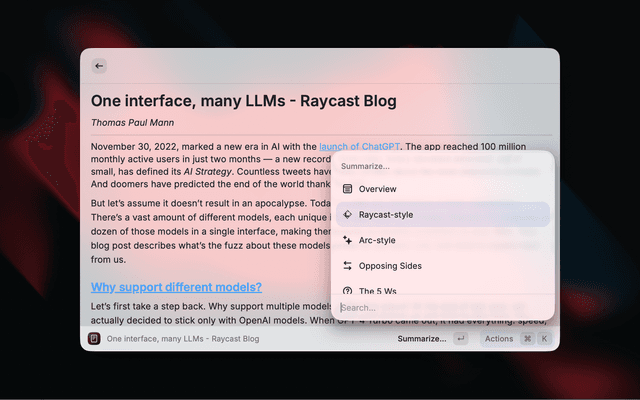Click author name Thomas Paul Mann

pos(138,123)
